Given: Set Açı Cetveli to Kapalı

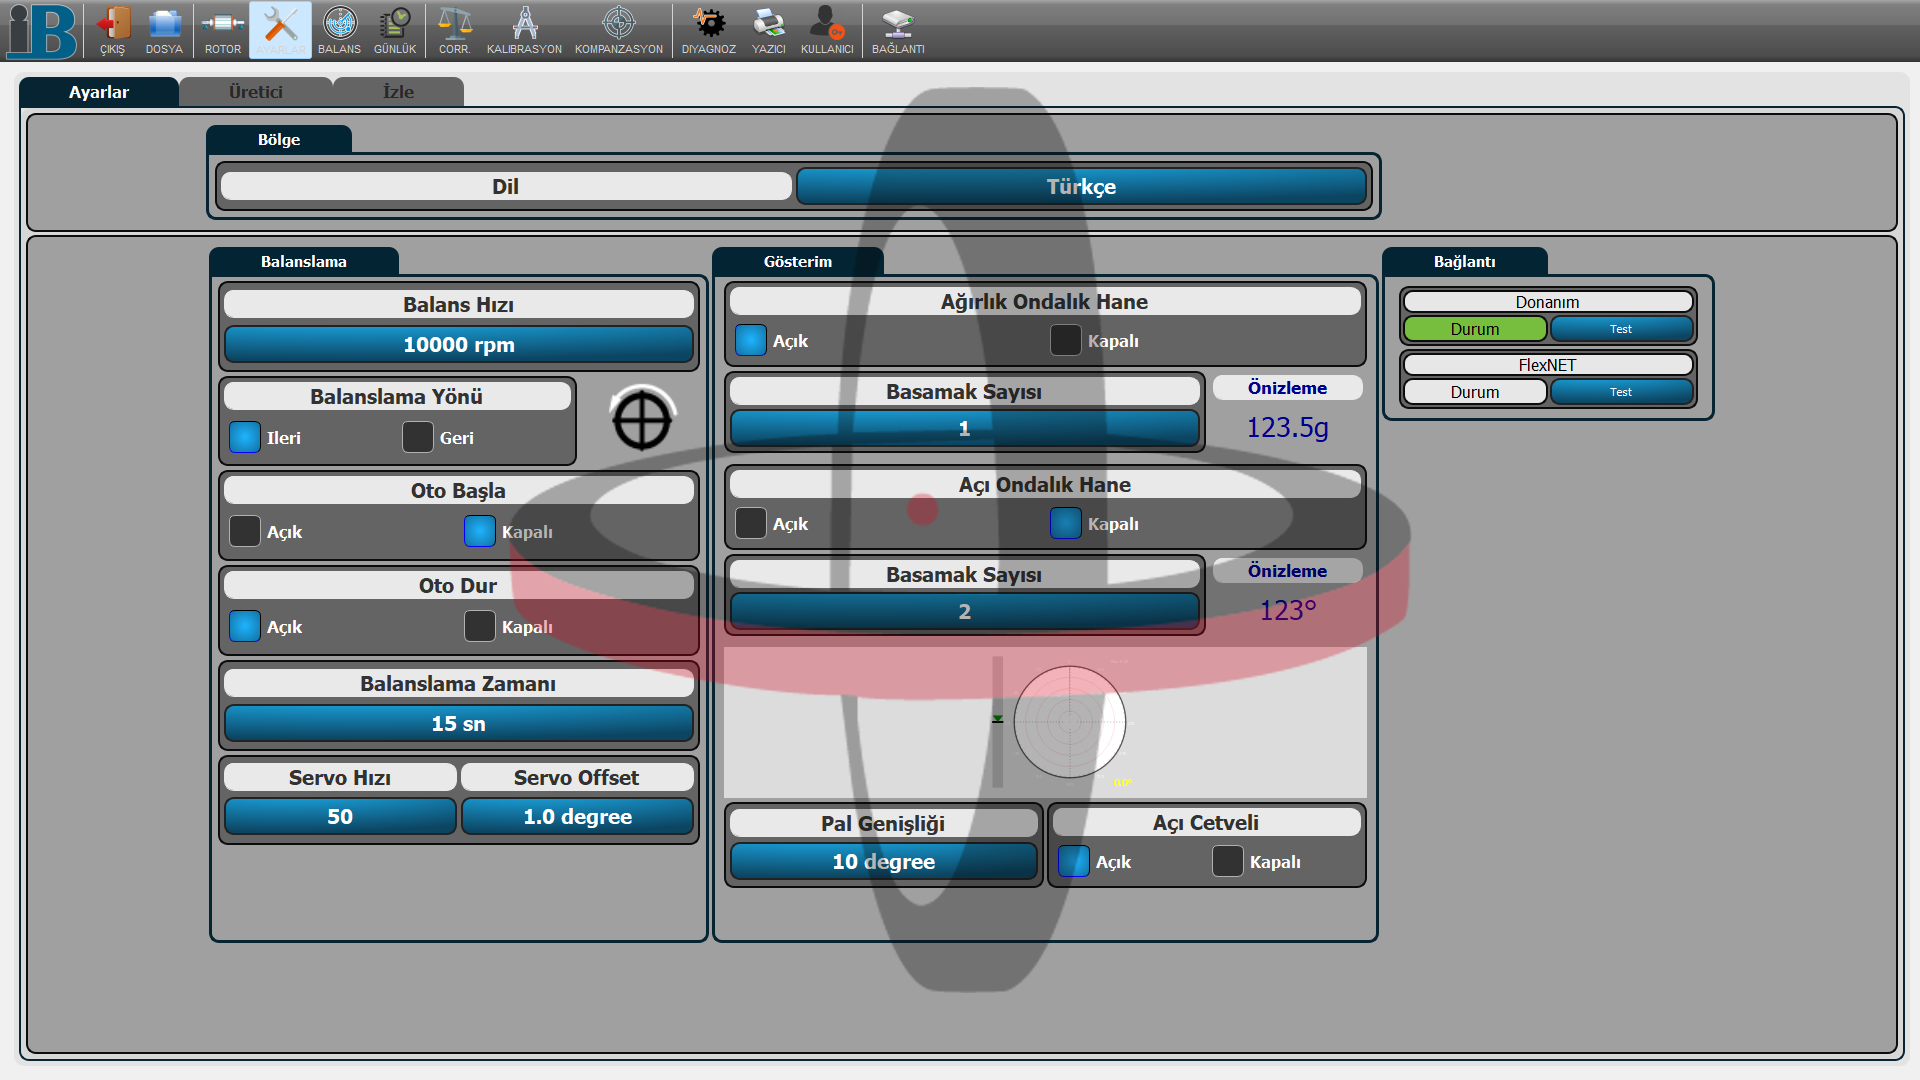Looking at the screenshot, I should point(1227,861).
